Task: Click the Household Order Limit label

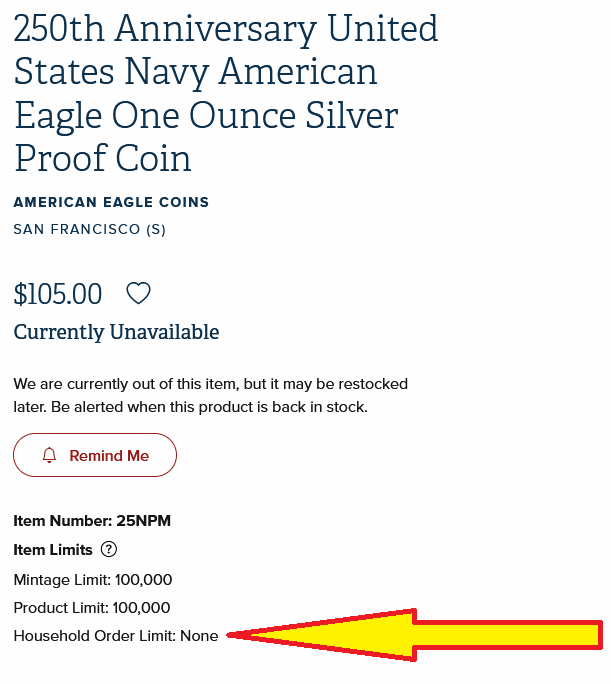Action: (x=95, y=636)
